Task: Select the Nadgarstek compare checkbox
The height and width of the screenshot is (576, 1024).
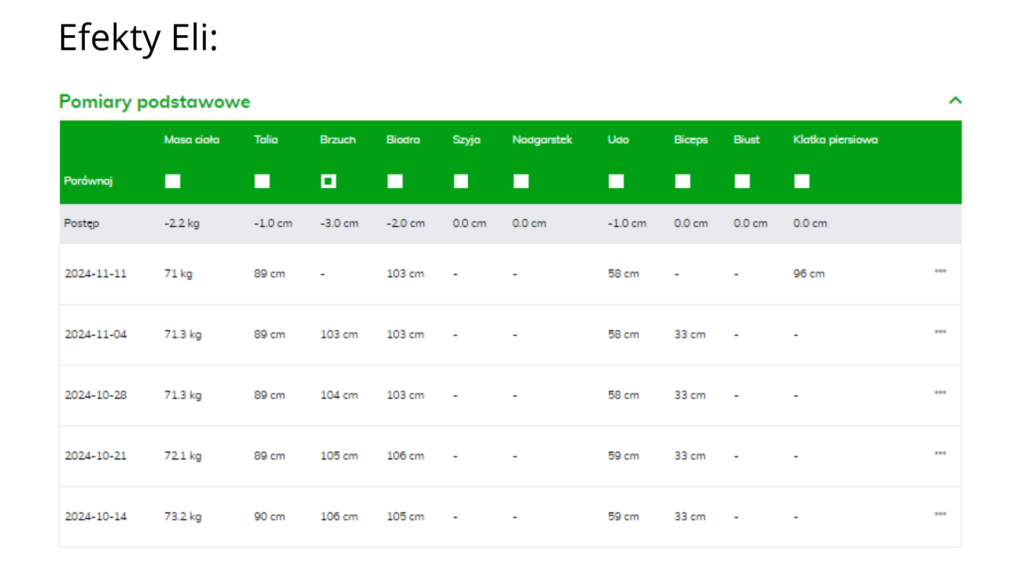Action: tap(521, 181)
